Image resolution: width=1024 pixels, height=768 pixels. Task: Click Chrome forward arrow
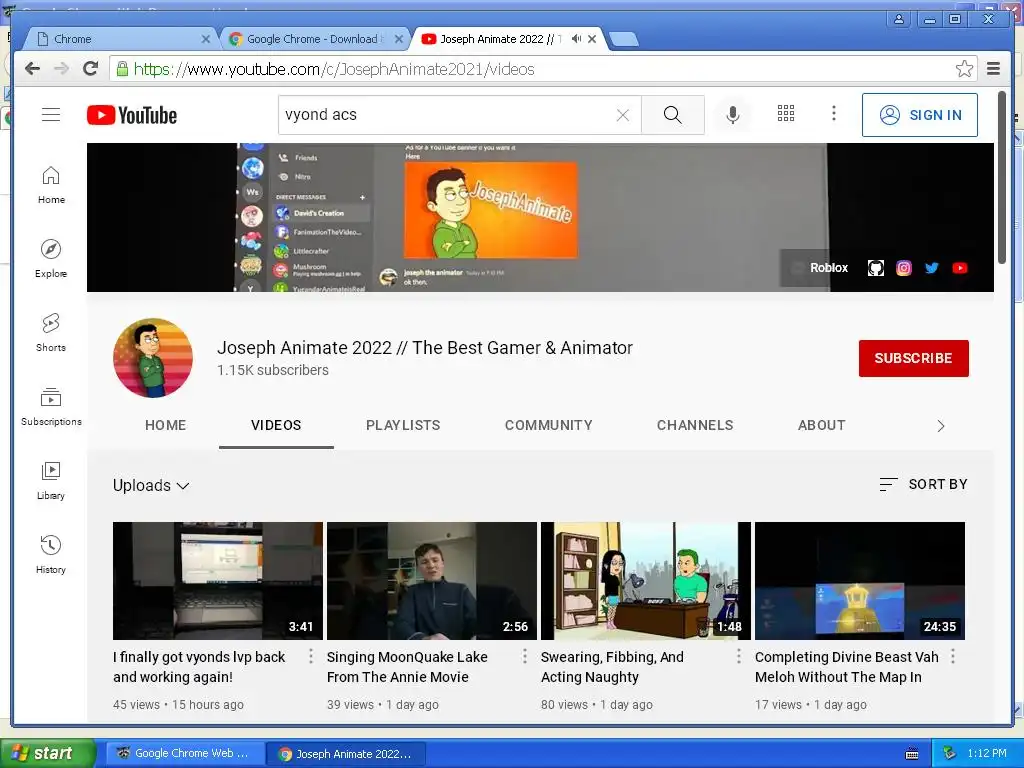click(61, 69)
